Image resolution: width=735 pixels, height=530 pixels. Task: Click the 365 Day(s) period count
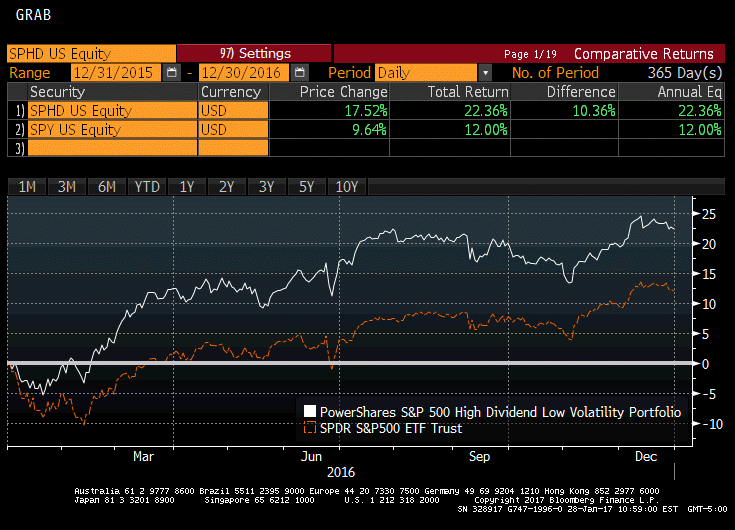685,73
